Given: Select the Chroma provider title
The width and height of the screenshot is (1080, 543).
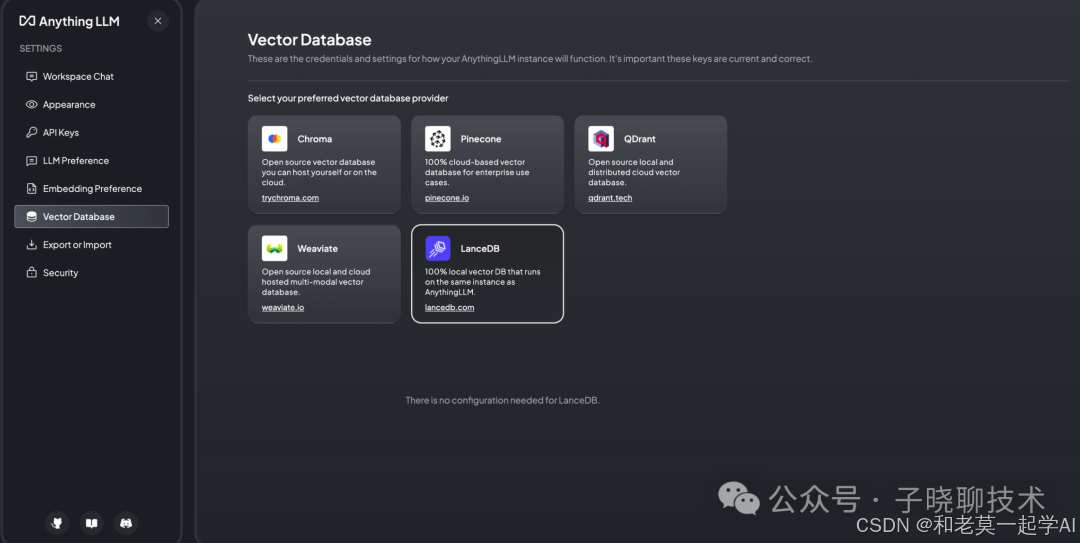Looking at the screenshot, I should click(315, 139).
